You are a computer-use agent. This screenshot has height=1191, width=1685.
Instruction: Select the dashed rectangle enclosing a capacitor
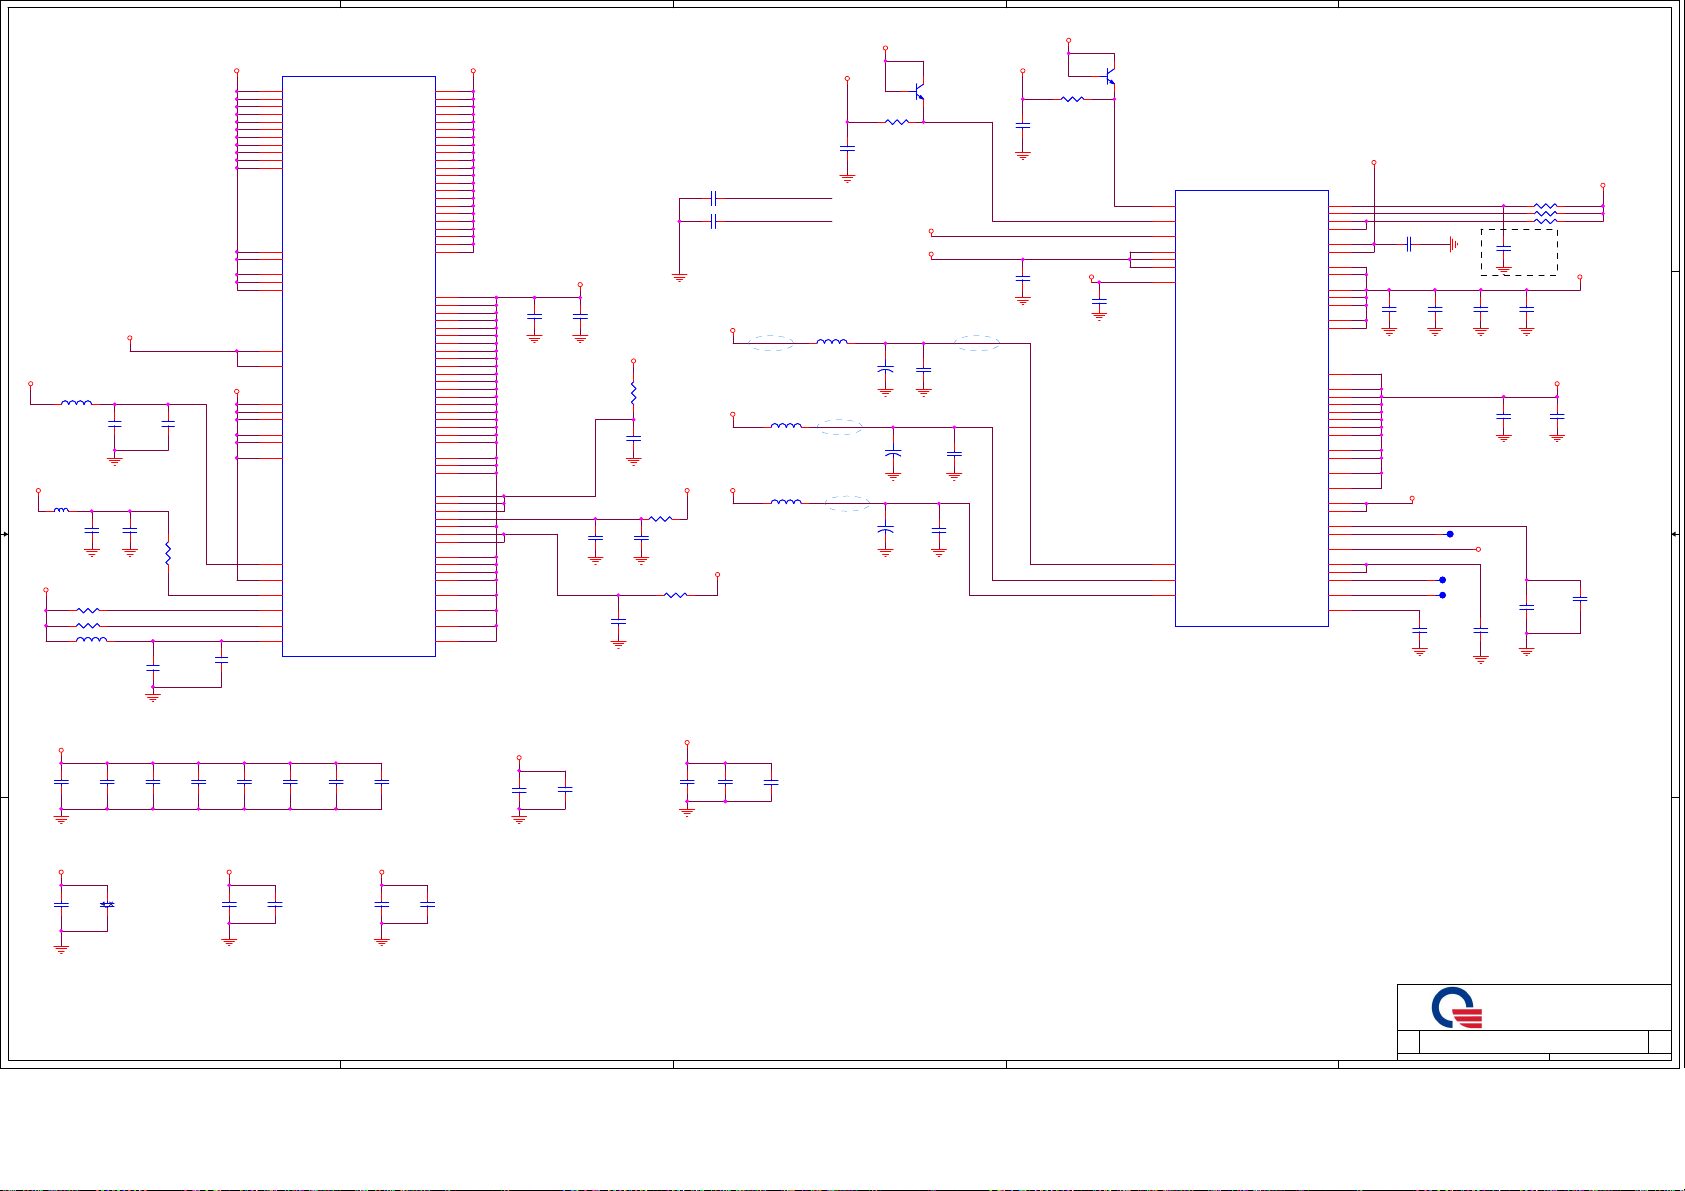coord(1519,252)
